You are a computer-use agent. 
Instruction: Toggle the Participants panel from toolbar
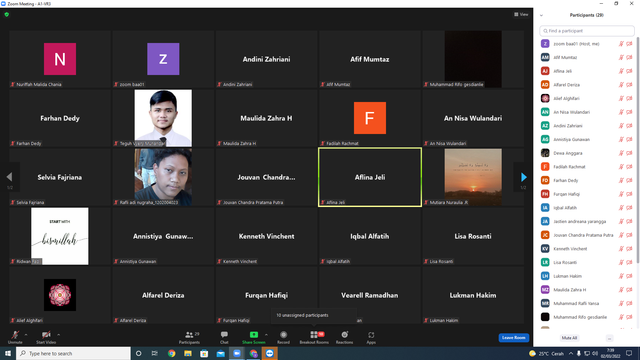click(189, 337)
